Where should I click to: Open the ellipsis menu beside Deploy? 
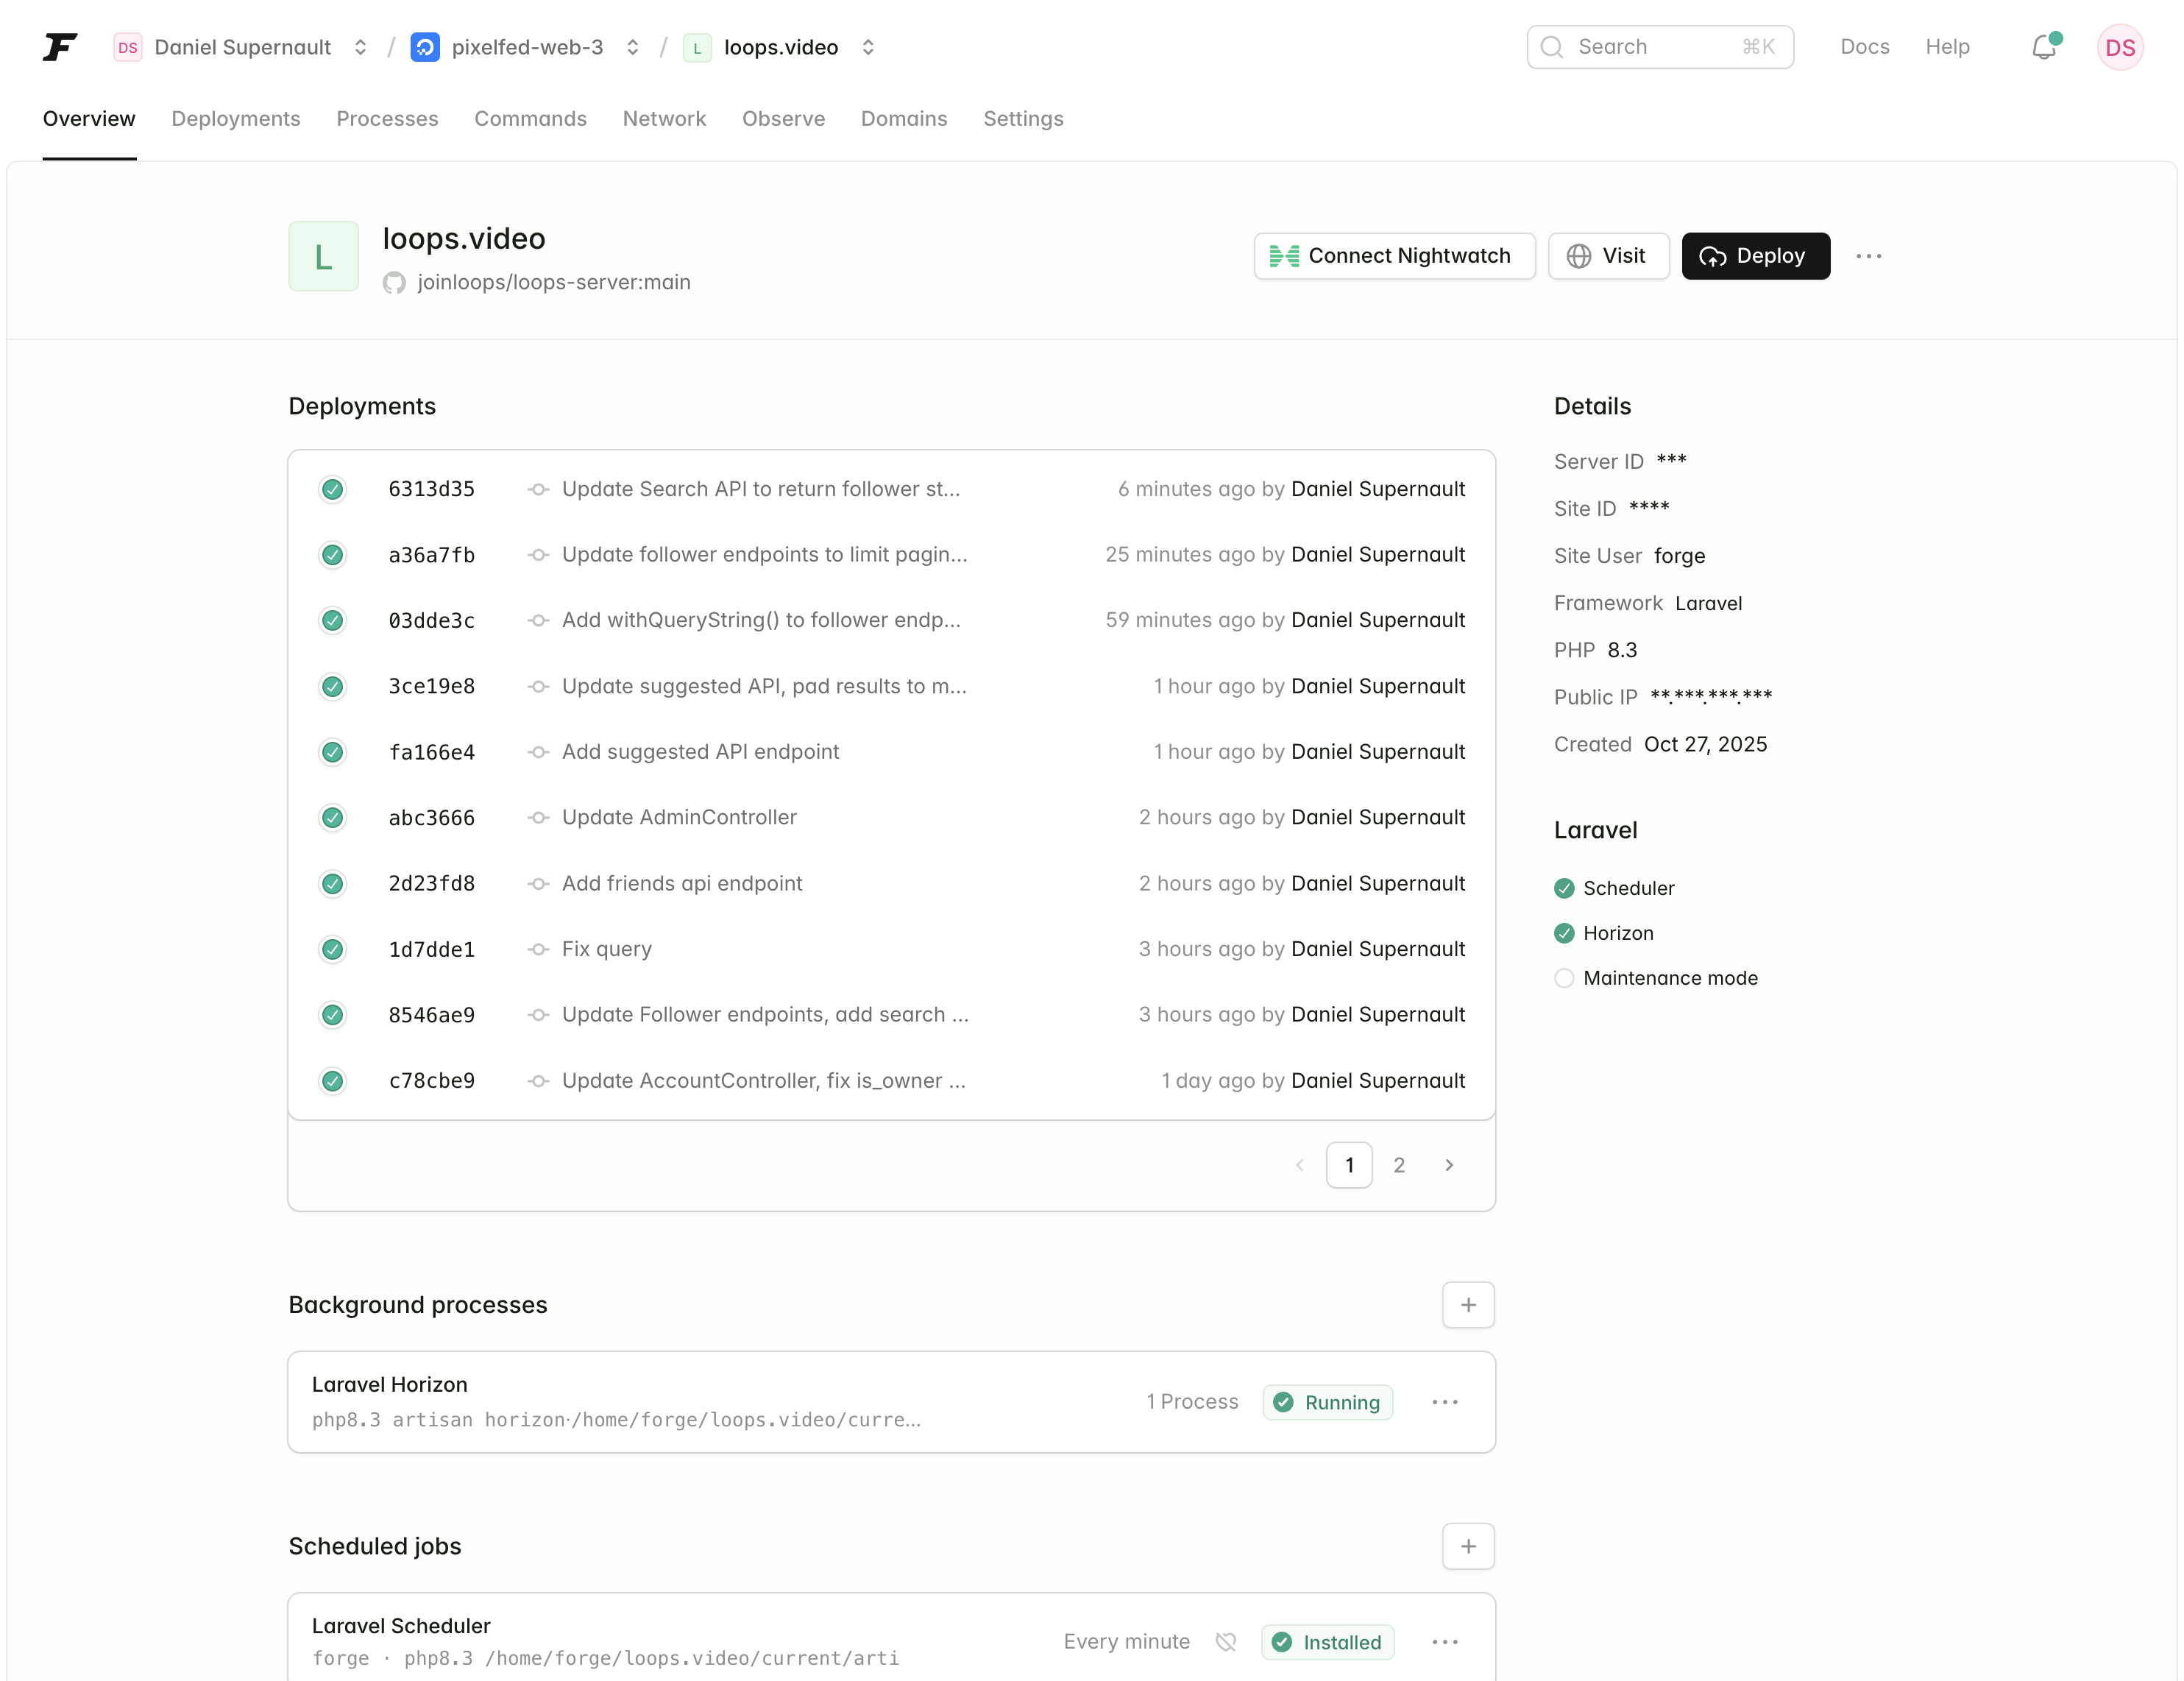click(1869, 256)
